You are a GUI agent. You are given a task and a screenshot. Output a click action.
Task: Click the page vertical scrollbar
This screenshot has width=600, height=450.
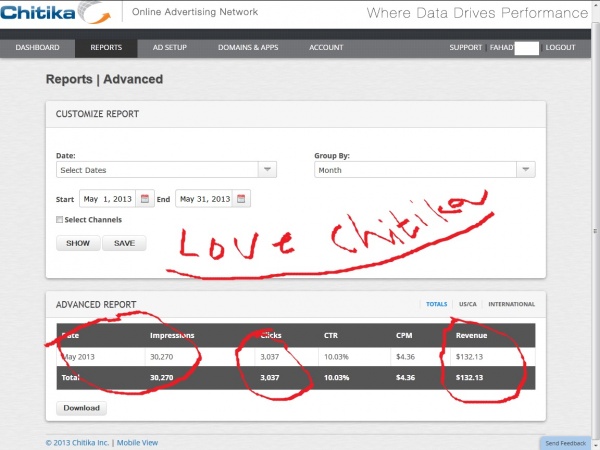[x=595, y=230]
